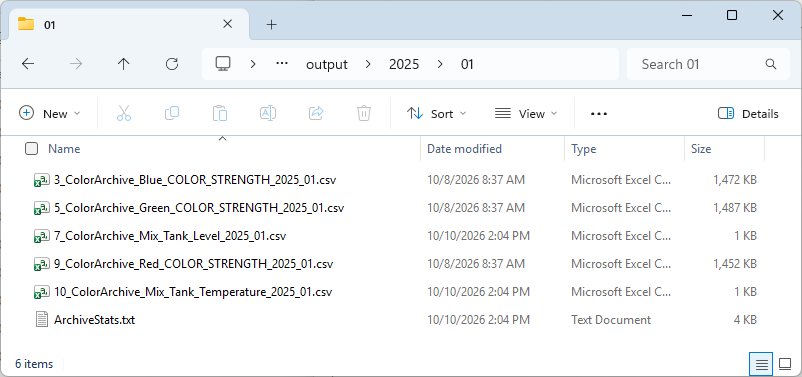Image resolution: width=802 pixels, height=377 pixels.
Task: Click Text Document type cell
Action: pos(611,320)
